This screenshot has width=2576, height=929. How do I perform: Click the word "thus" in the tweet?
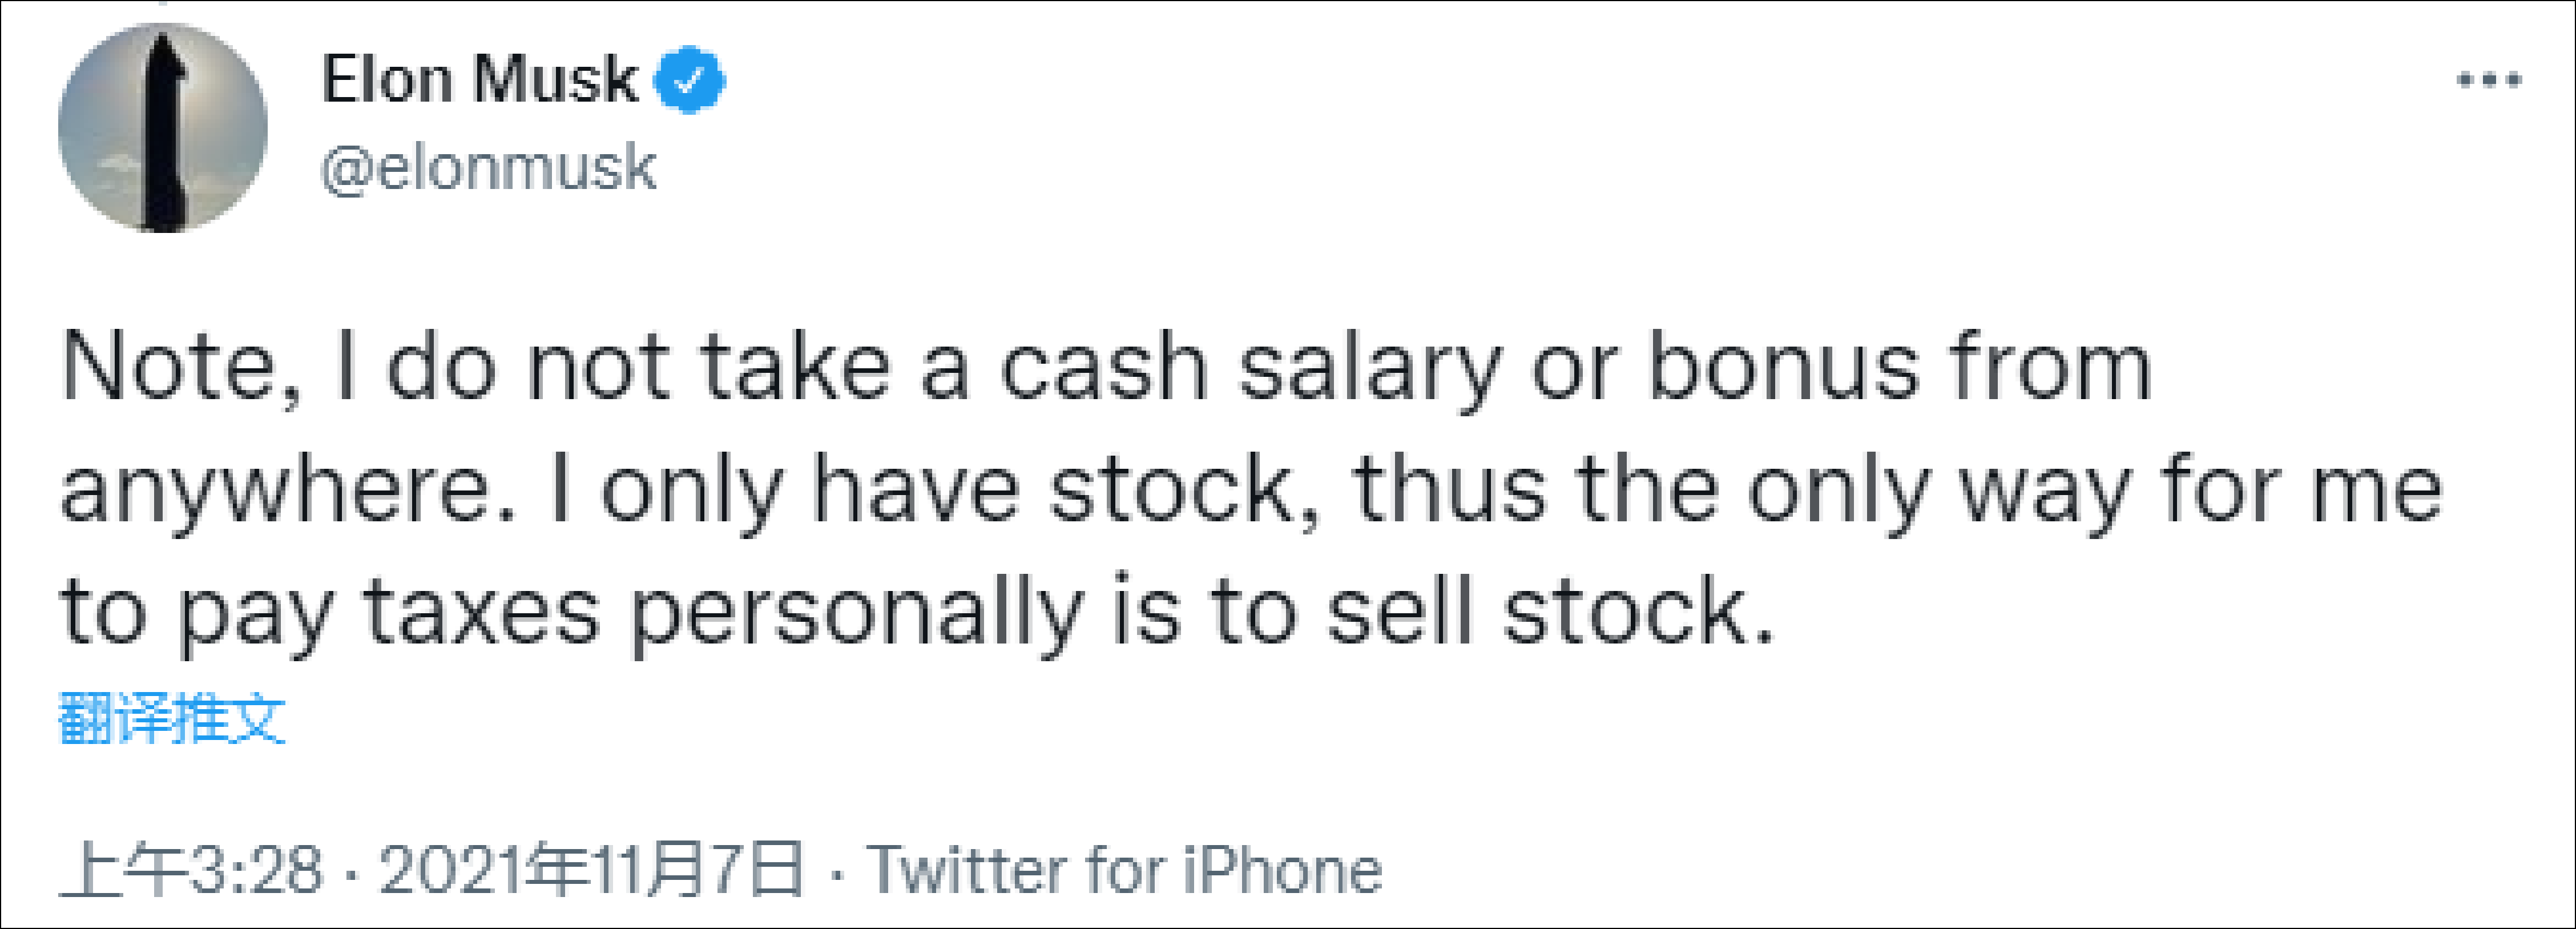click(1449, 490)
